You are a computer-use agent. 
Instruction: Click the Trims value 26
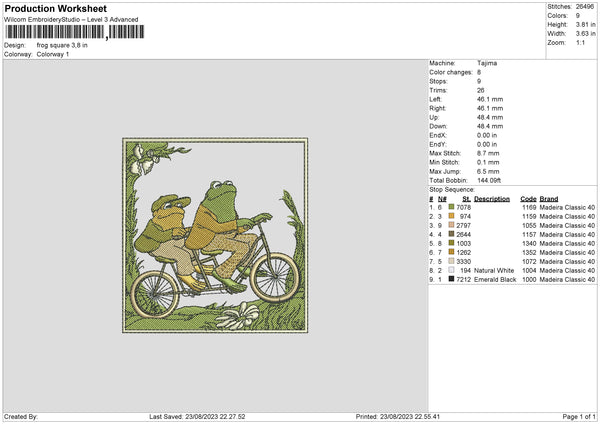(x=481, y=90)
